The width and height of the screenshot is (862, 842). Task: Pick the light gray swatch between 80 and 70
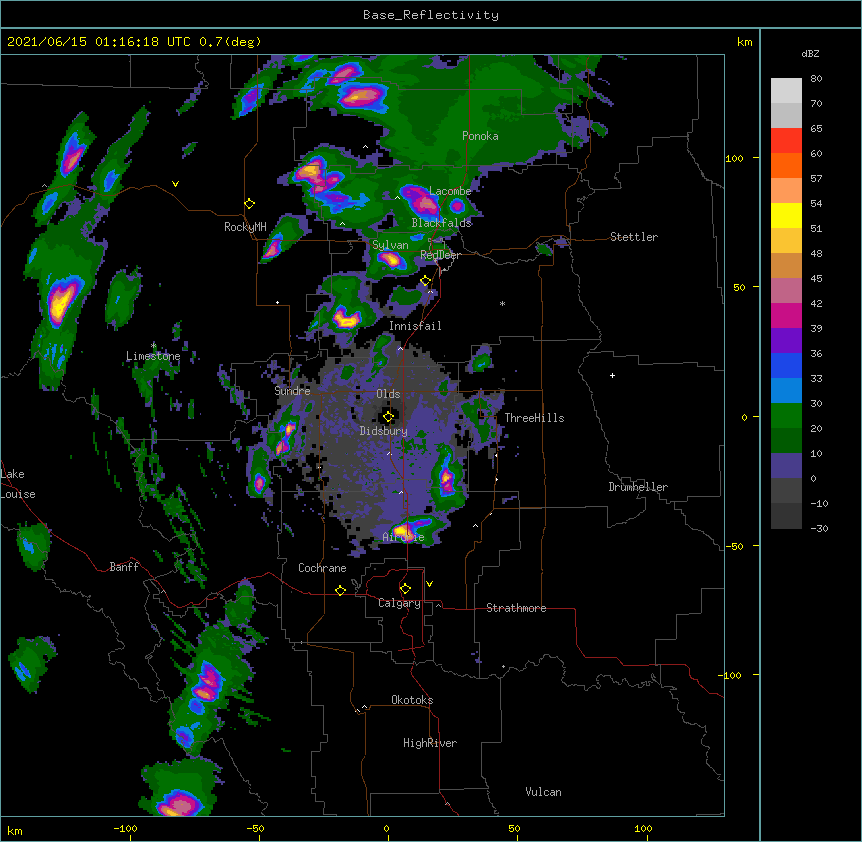[x=786, y=90]
